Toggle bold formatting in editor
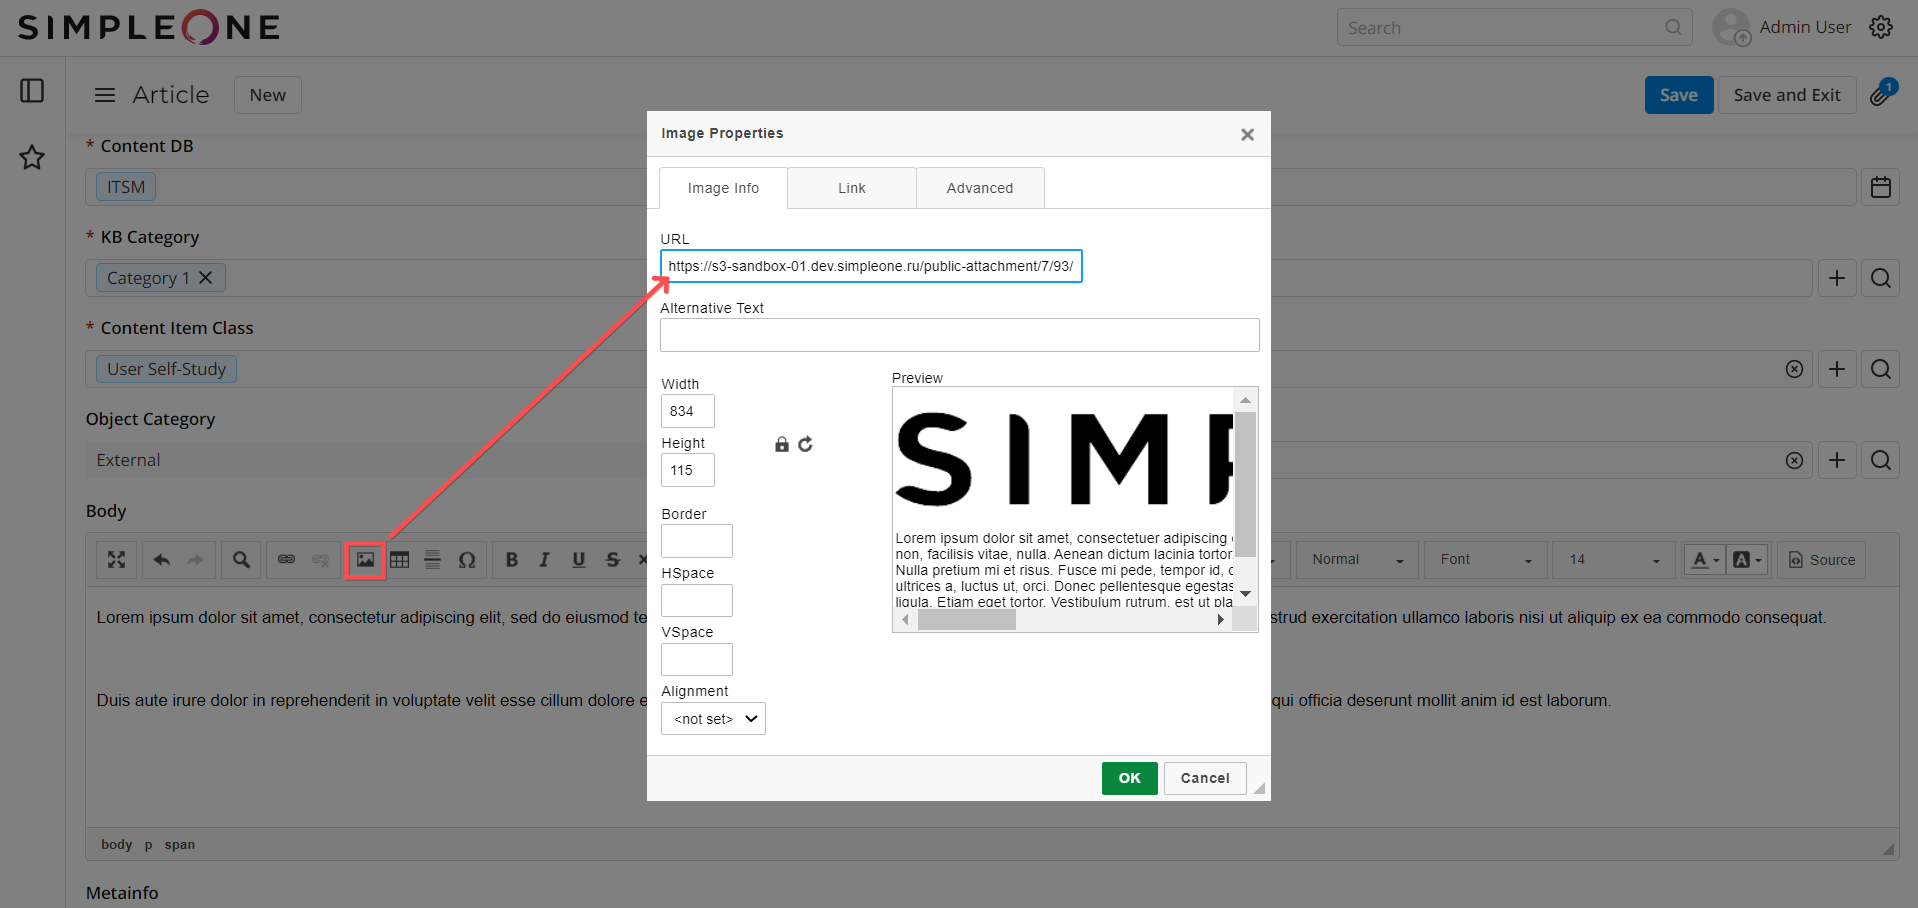This screenshot has width=1918, height=908. click(x=511, y=560)
